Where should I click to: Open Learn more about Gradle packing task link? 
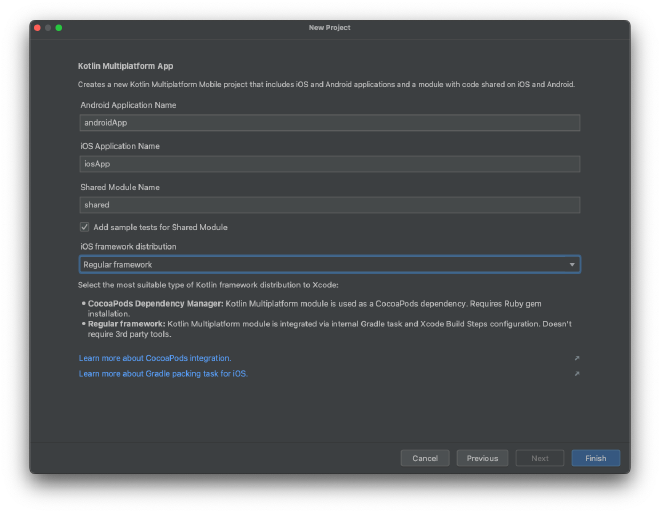(163, 374)
